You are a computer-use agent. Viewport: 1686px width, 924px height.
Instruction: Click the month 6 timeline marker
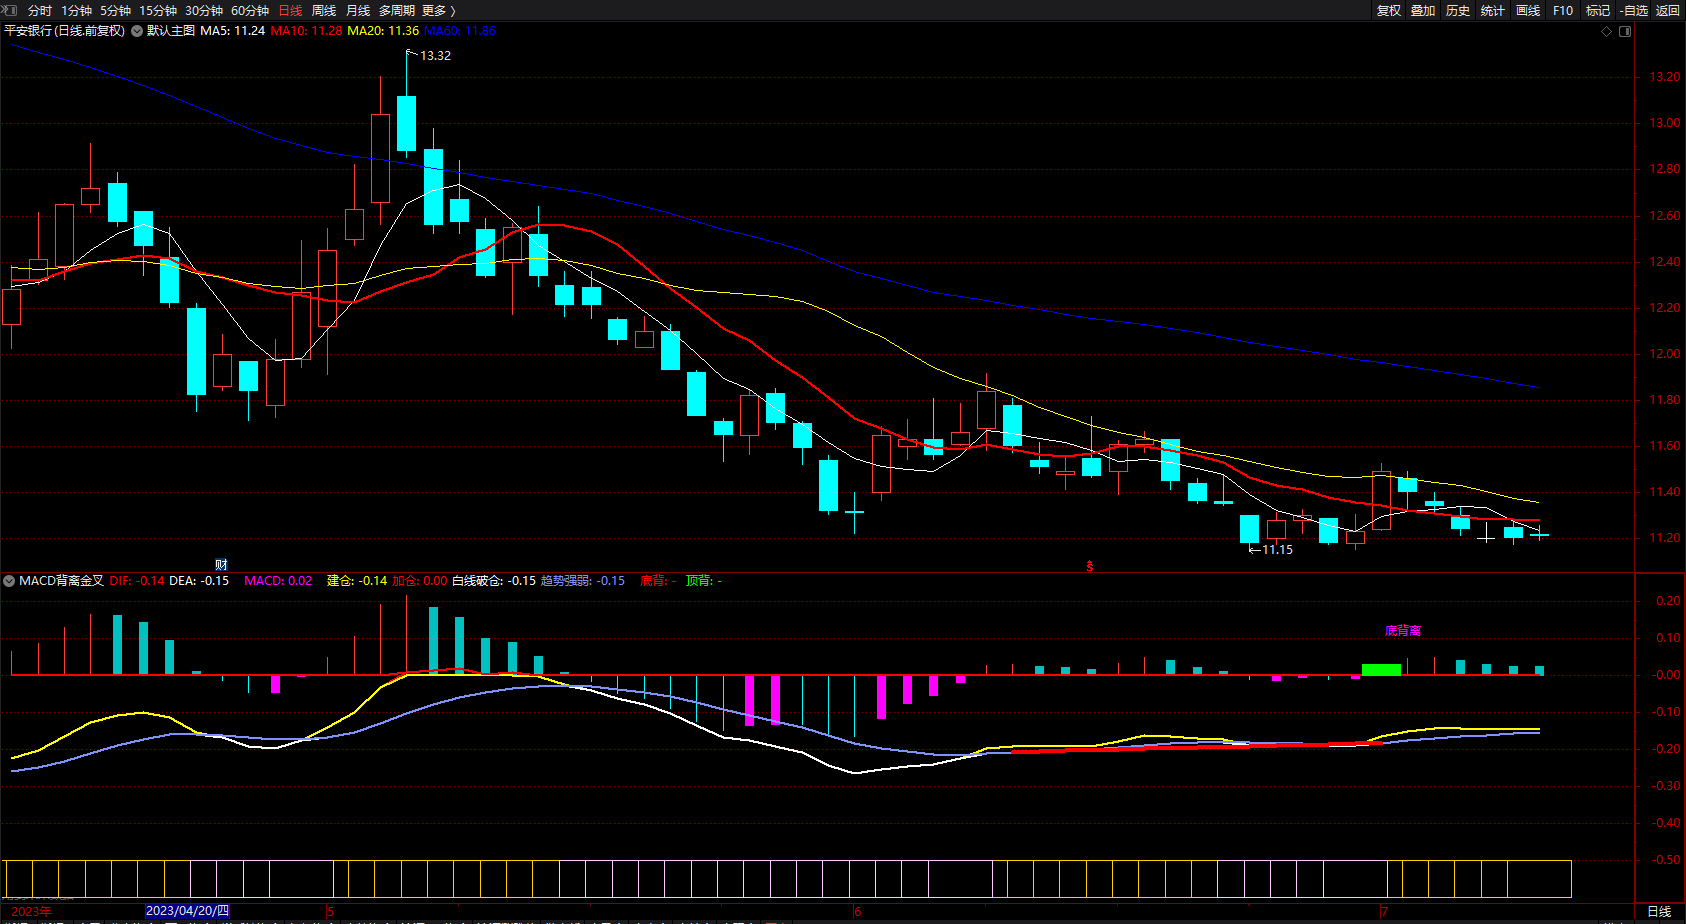click(x=858, y=911)
